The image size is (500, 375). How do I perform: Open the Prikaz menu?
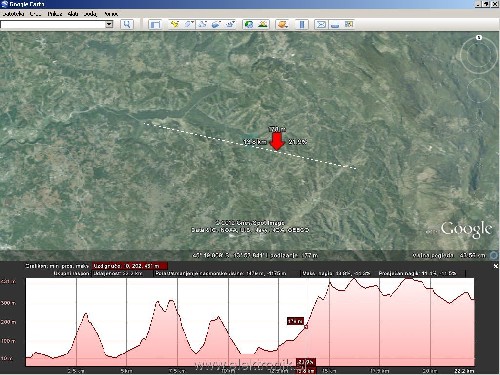pyautogui.click(x=55, y=14)
